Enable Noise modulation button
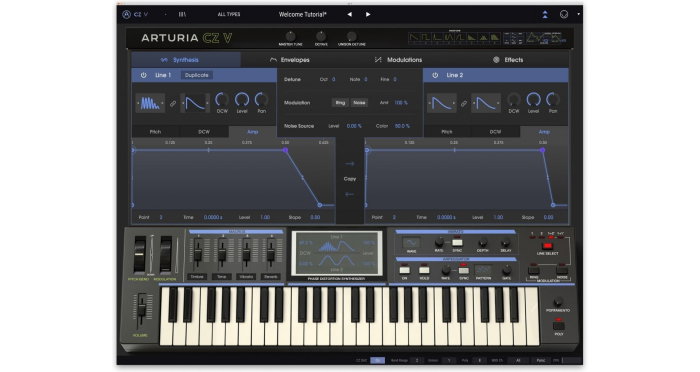This screenshot has height=372, width=700. (x=359, y=103)
